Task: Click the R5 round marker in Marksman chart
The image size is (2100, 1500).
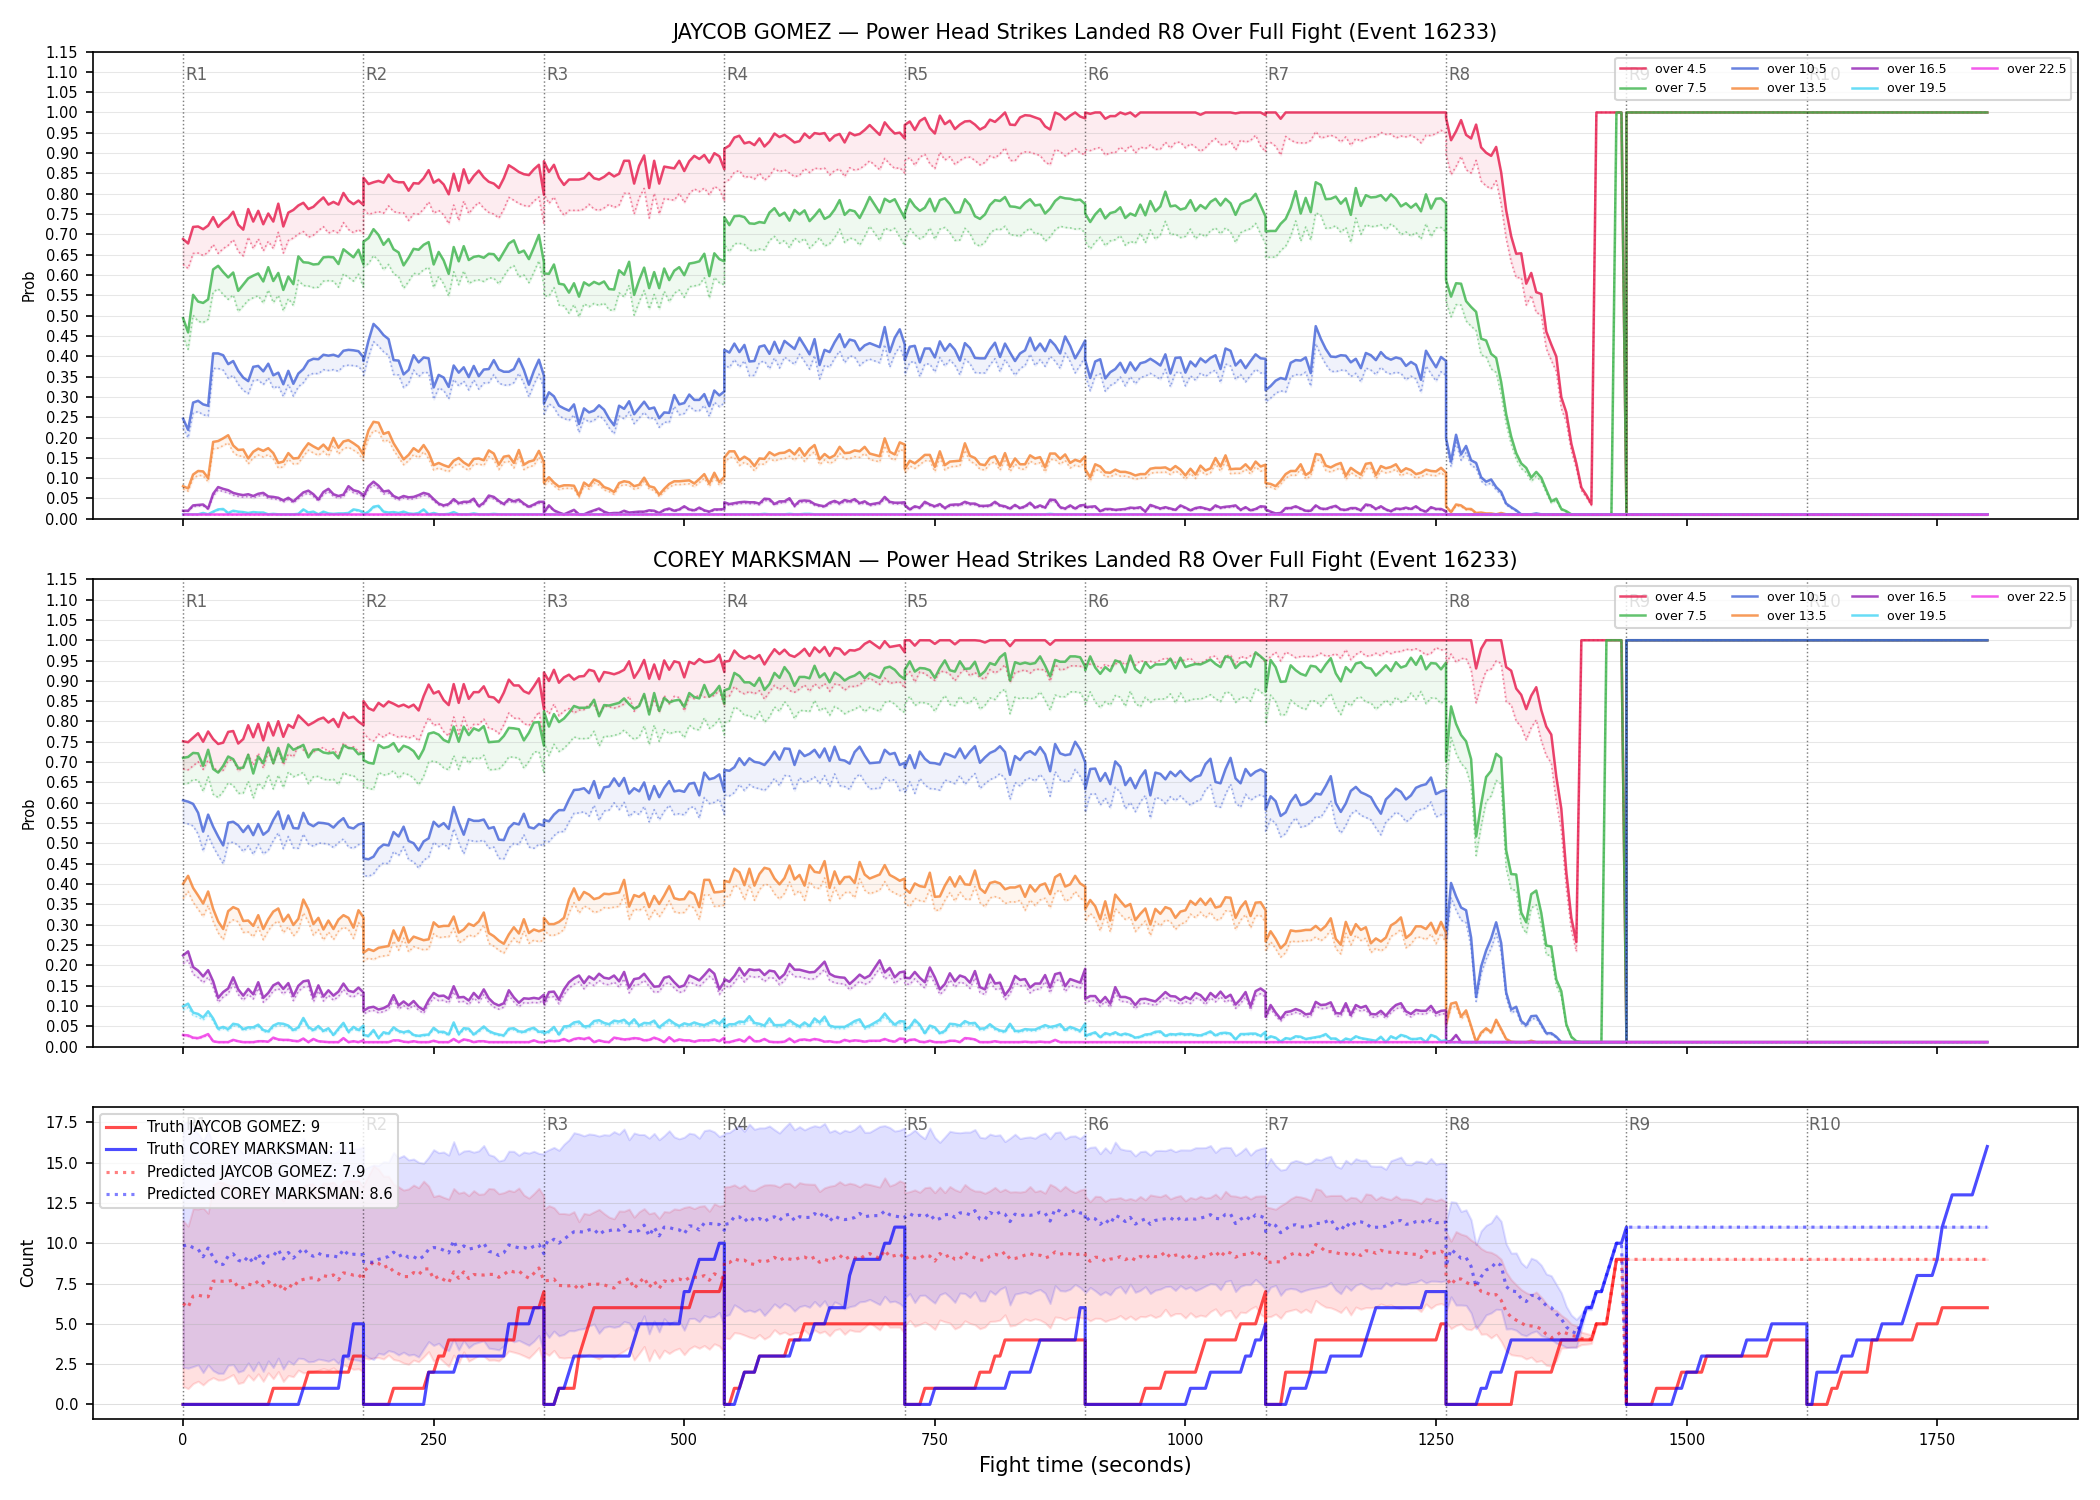Action: (x=917, y=601)
